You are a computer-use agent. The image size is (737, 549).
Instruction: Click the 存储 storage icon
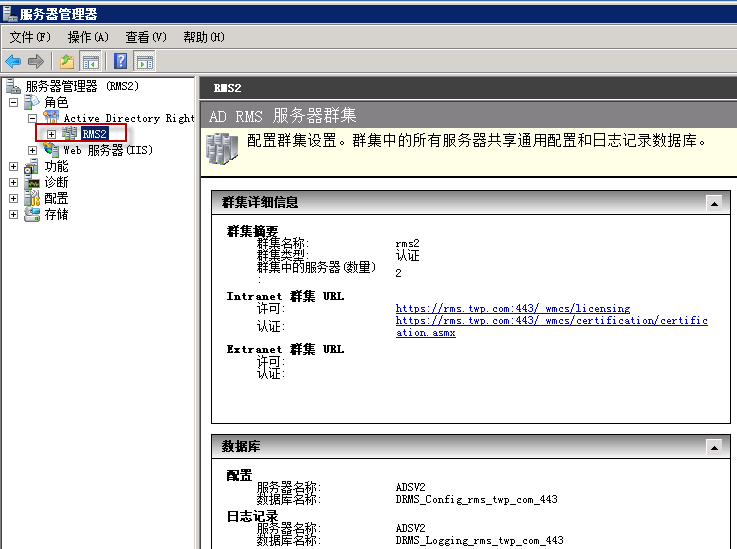32,214
